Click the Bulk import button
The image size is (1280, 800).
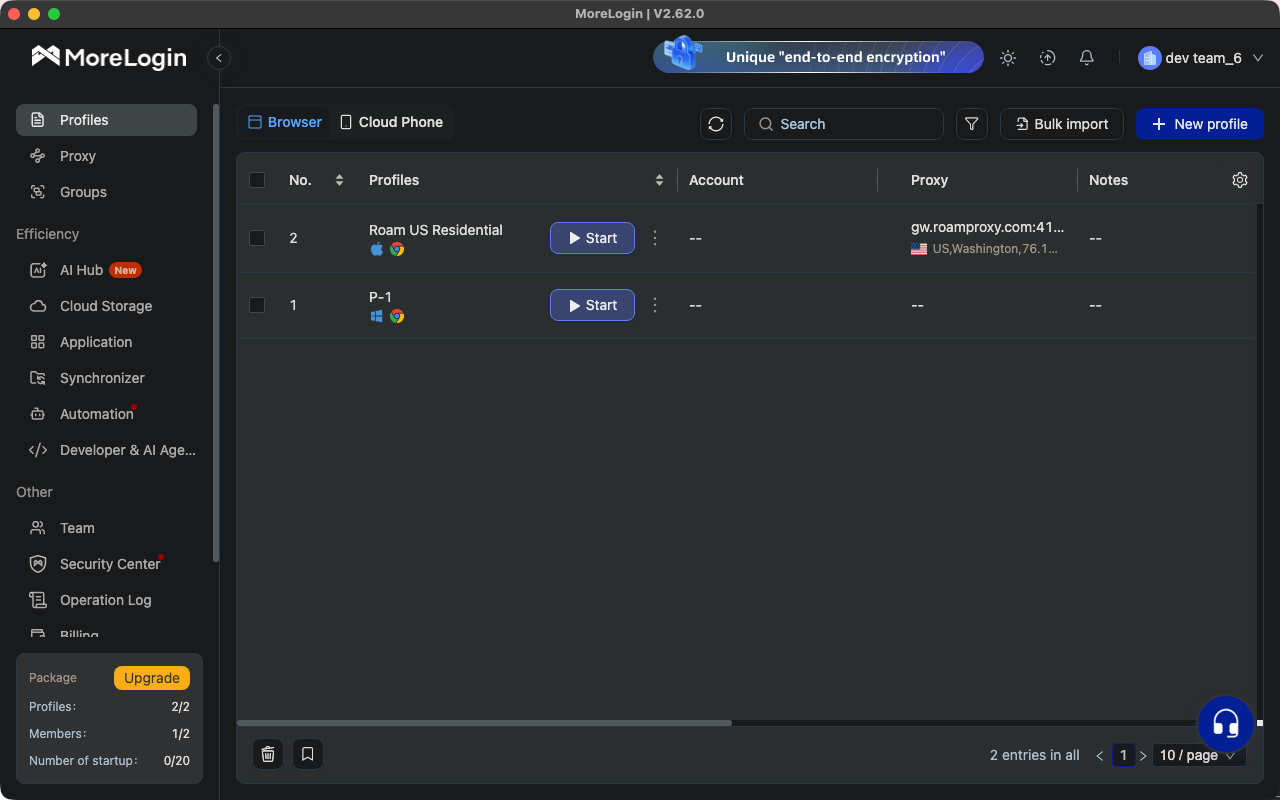tap(1062, 124)
